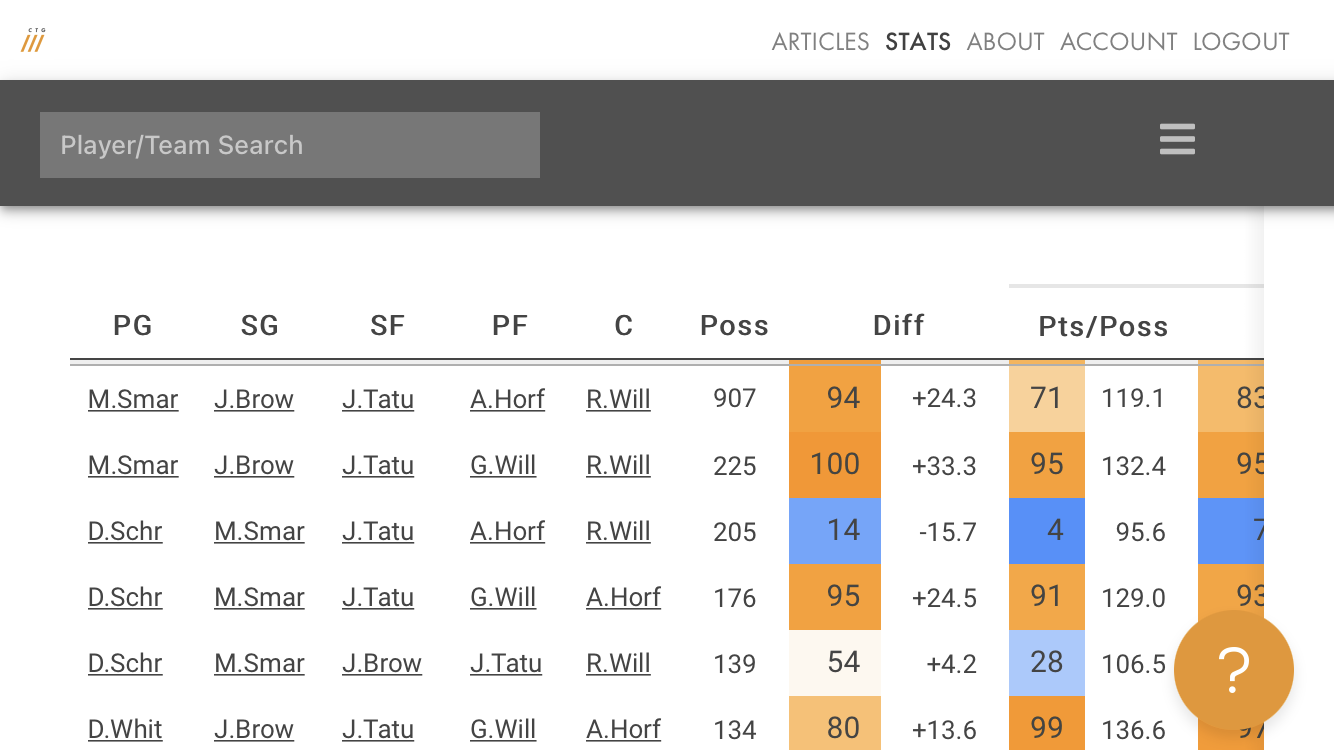Image resolution: width=1334 pixels, height=750 pixels.
Task: Go to the STATS page
Action: (x=917, y=41)
